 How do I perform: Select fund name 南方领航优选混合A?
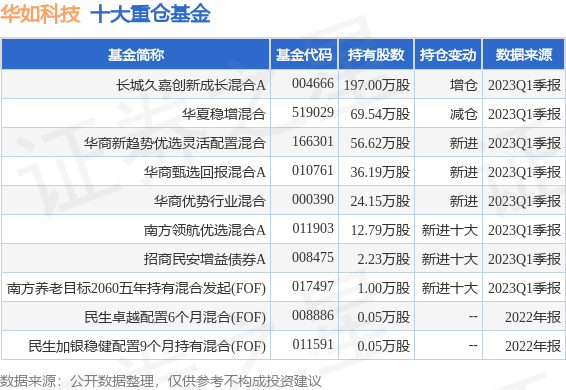click(x=205, y=230)
